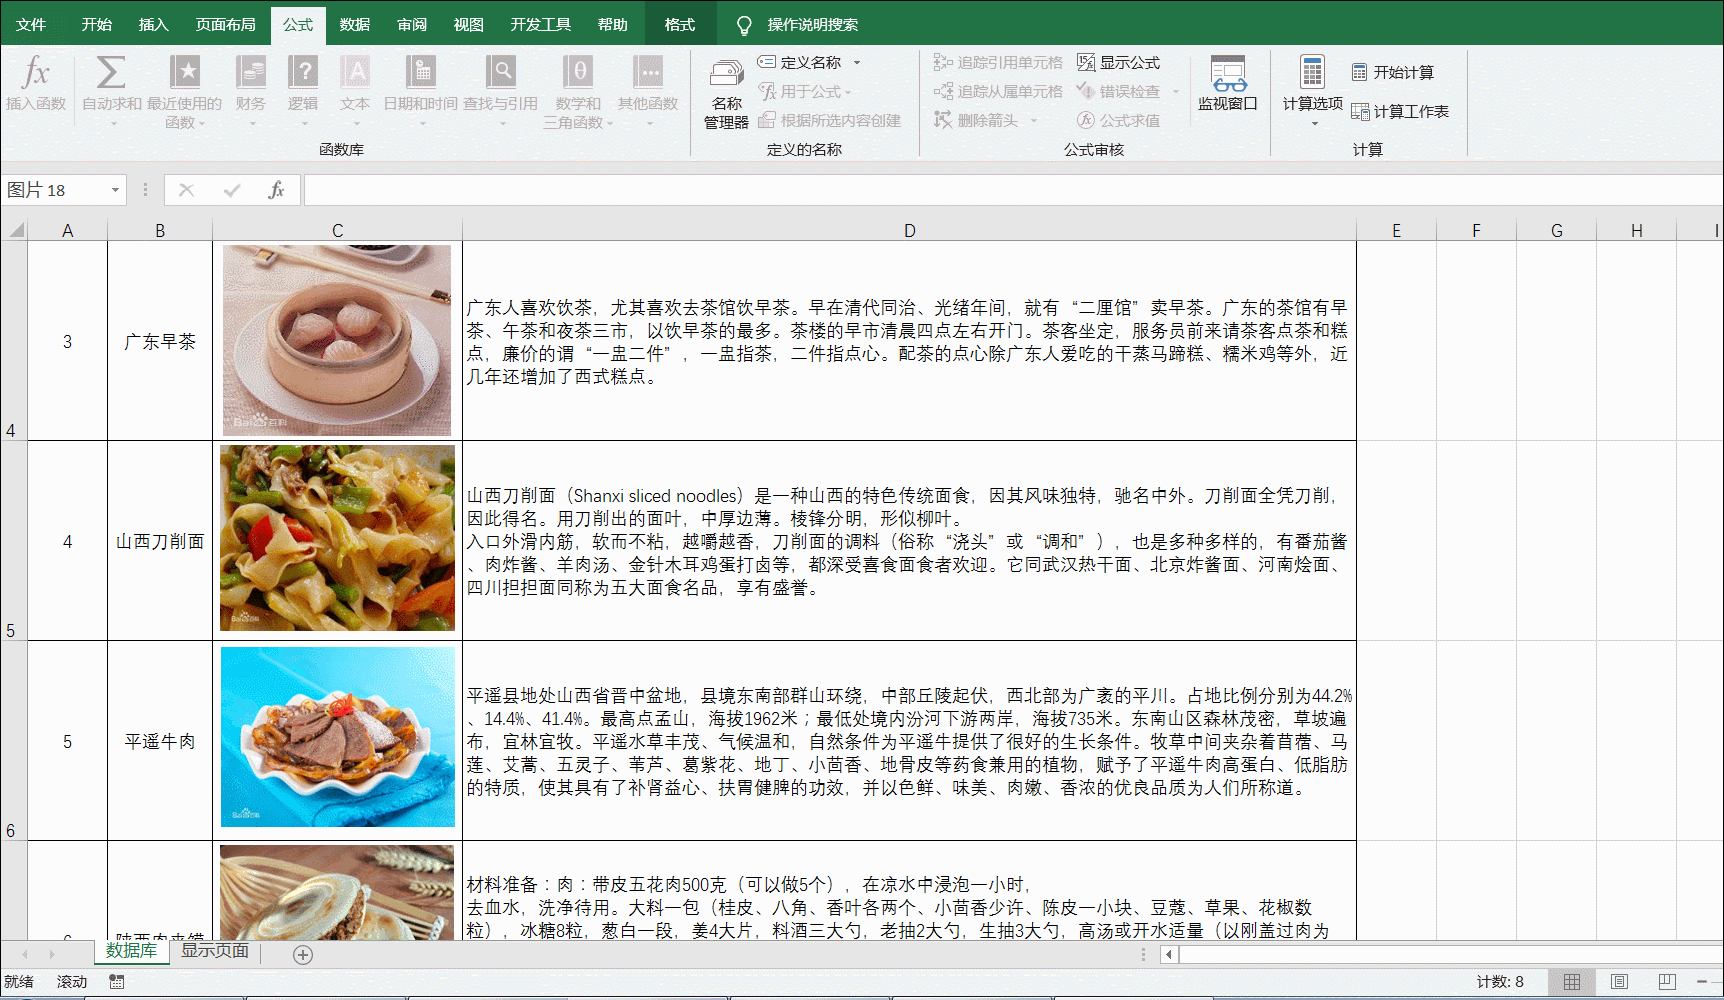Viewport: 1724px width, 1000px height.
Task: Switch to Normal view in status bar
Action: coord(1572,982)
